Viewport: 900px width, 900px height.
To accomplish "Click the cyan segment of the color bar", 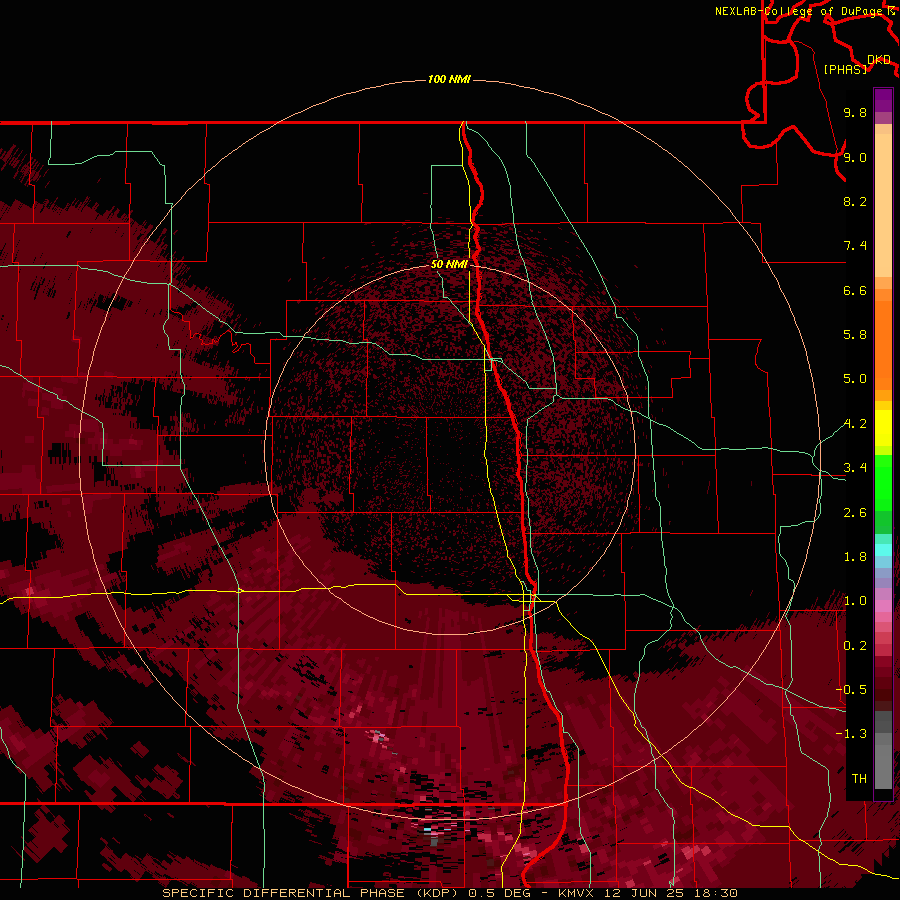I will point(883,549).
